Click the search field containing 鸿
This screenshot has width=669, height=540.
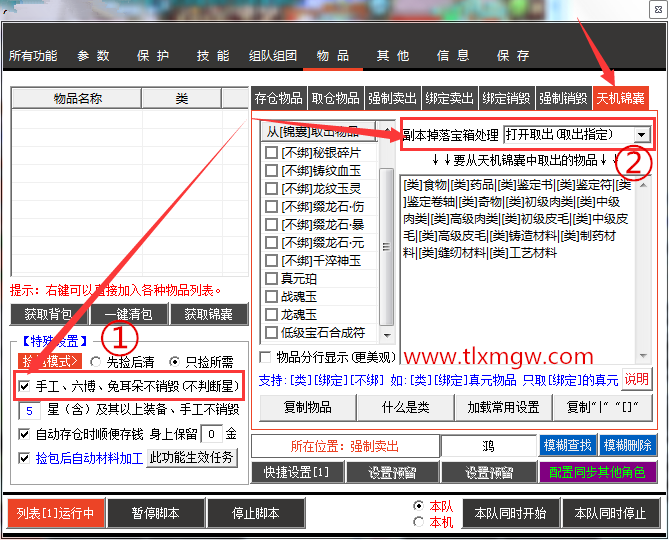[x=489, y=447]
